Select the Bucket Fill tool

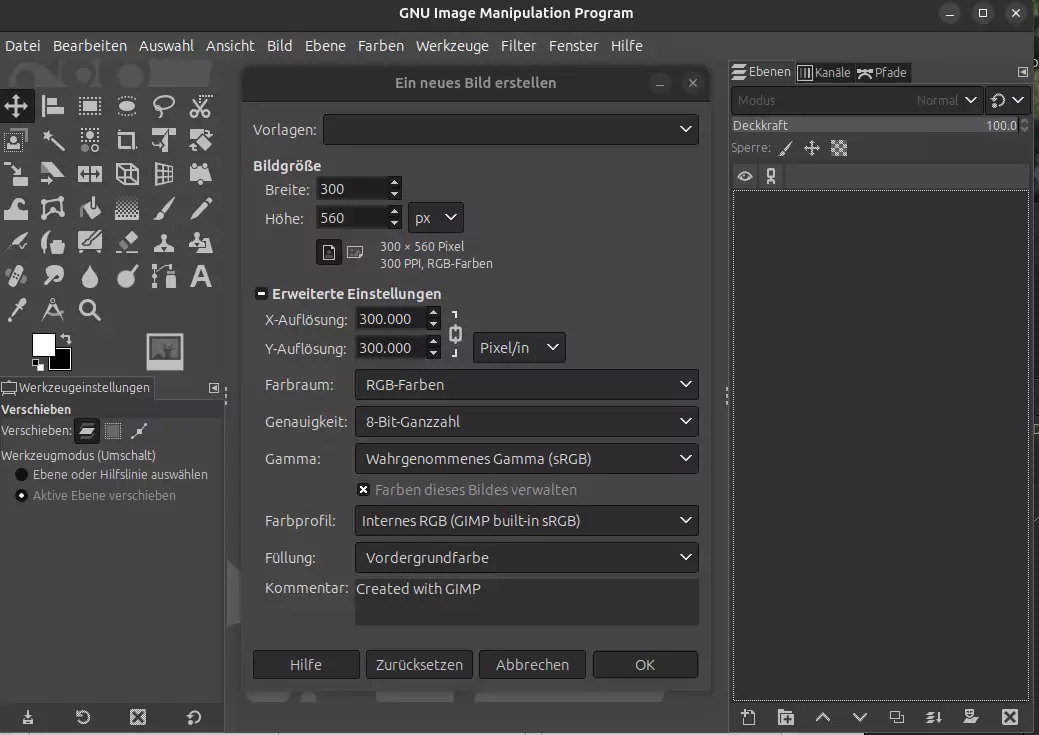[90, 208]
